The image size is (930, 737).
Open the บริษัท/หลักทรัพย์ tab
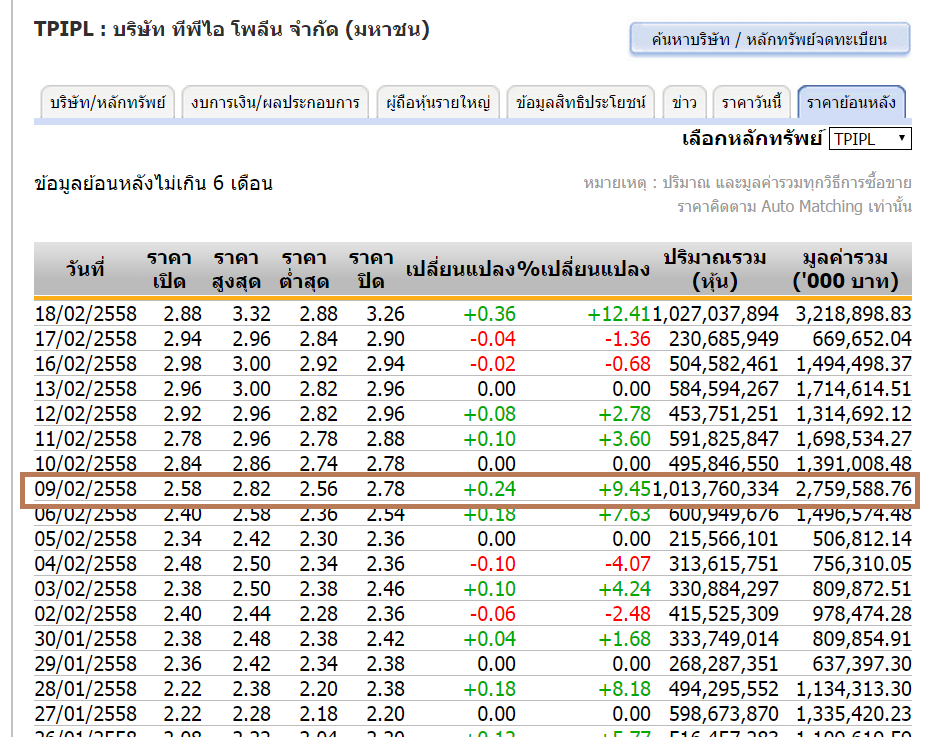[x=108, y=102]
